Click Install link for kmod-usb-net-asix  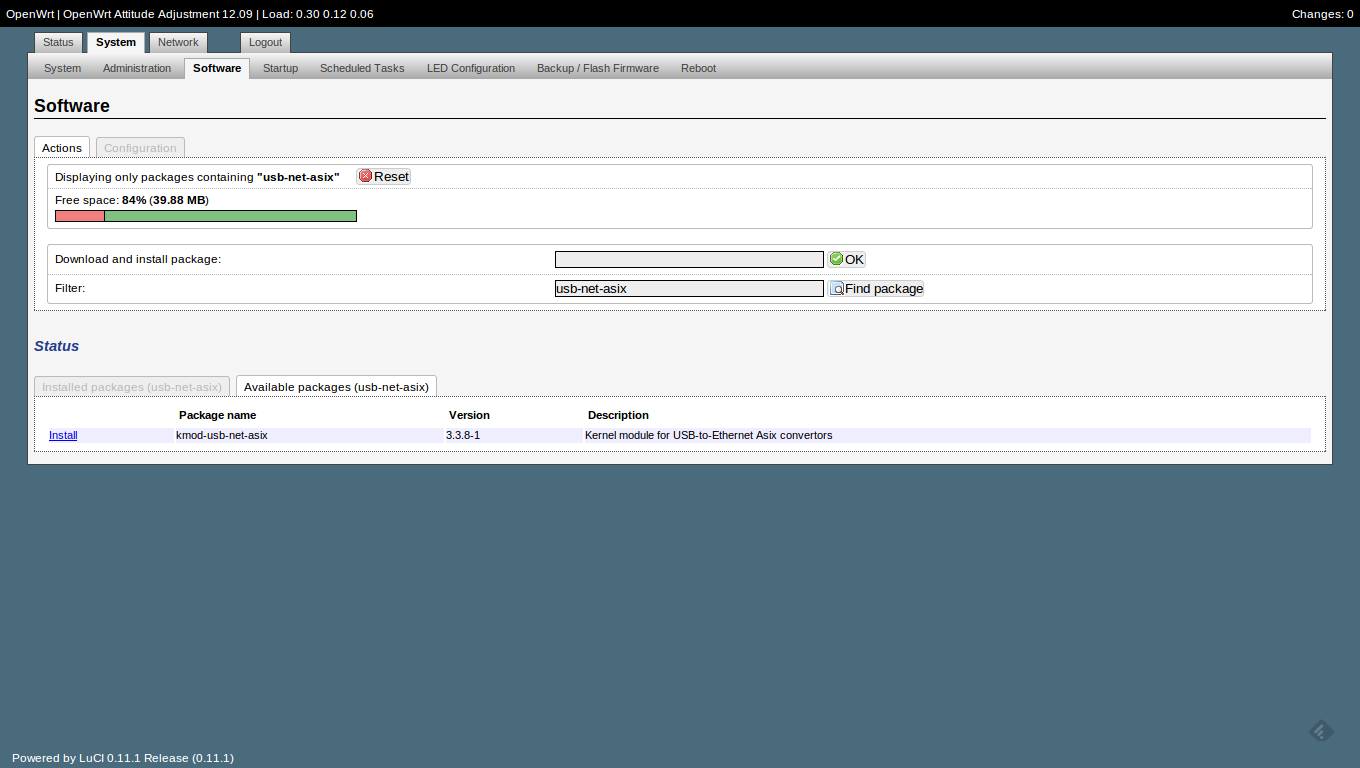tap(63, 435)
